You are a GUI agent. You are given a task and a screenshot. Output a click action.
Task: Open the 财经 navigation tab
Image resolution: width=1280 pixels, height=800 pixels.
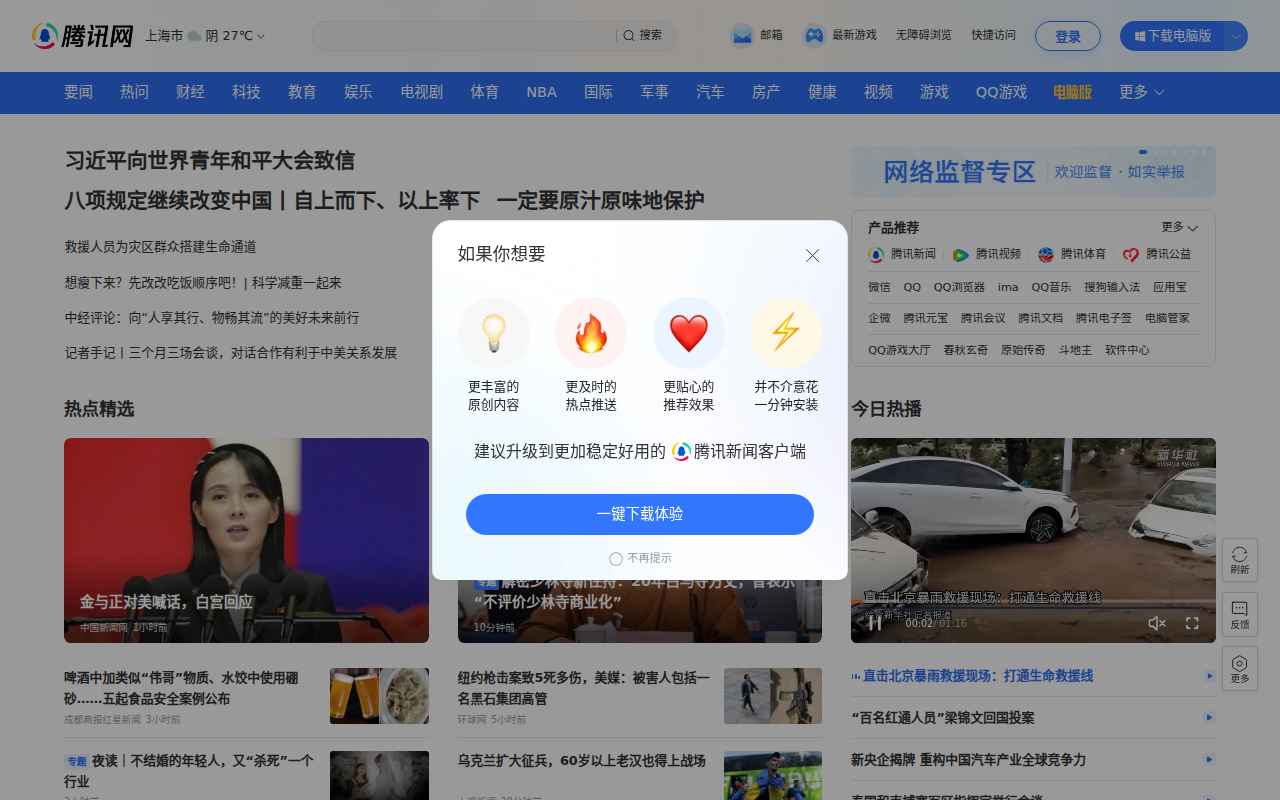click(x=190, y=92)
